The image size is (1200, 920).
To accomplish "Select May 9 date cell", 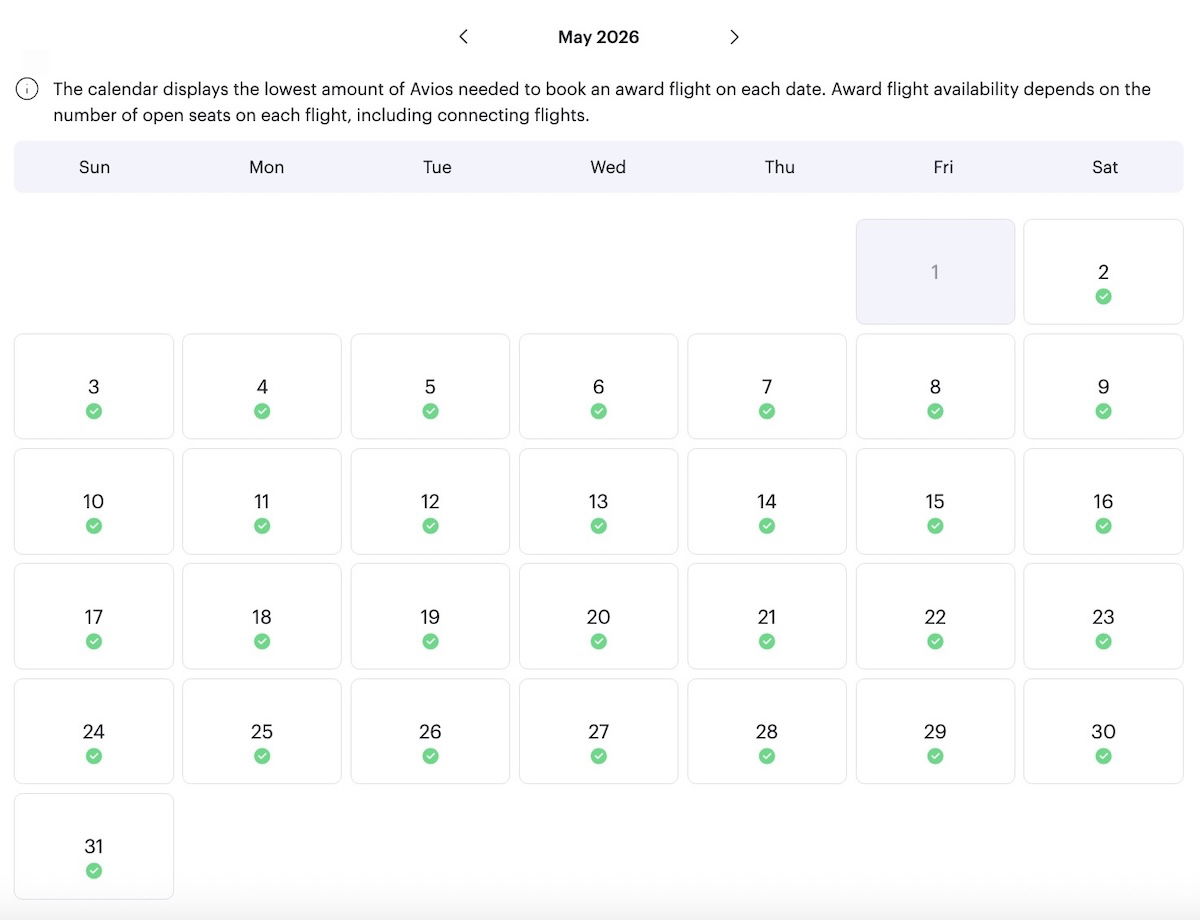I will pos(1103,387).
